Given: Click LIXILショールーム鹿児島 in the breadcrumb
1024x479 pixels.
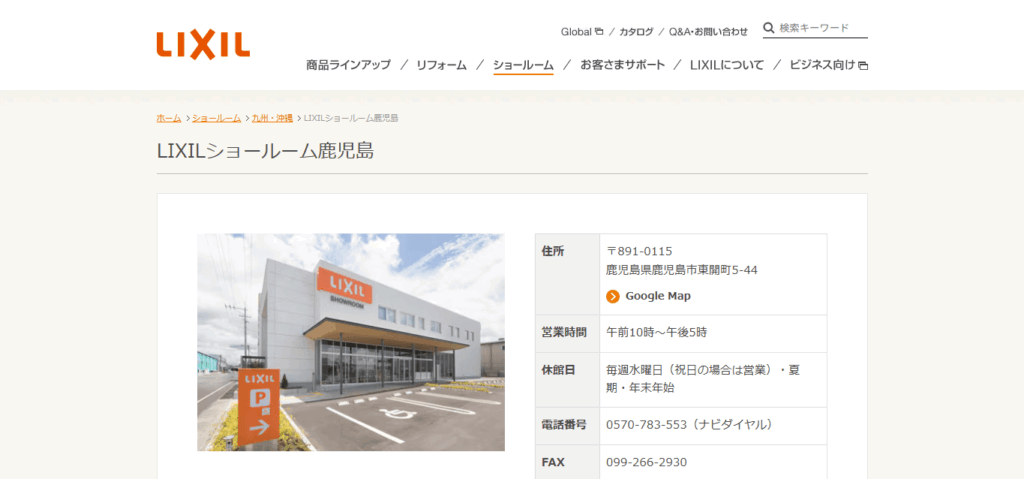Looking at the screenshot, I should pos(351,118).
